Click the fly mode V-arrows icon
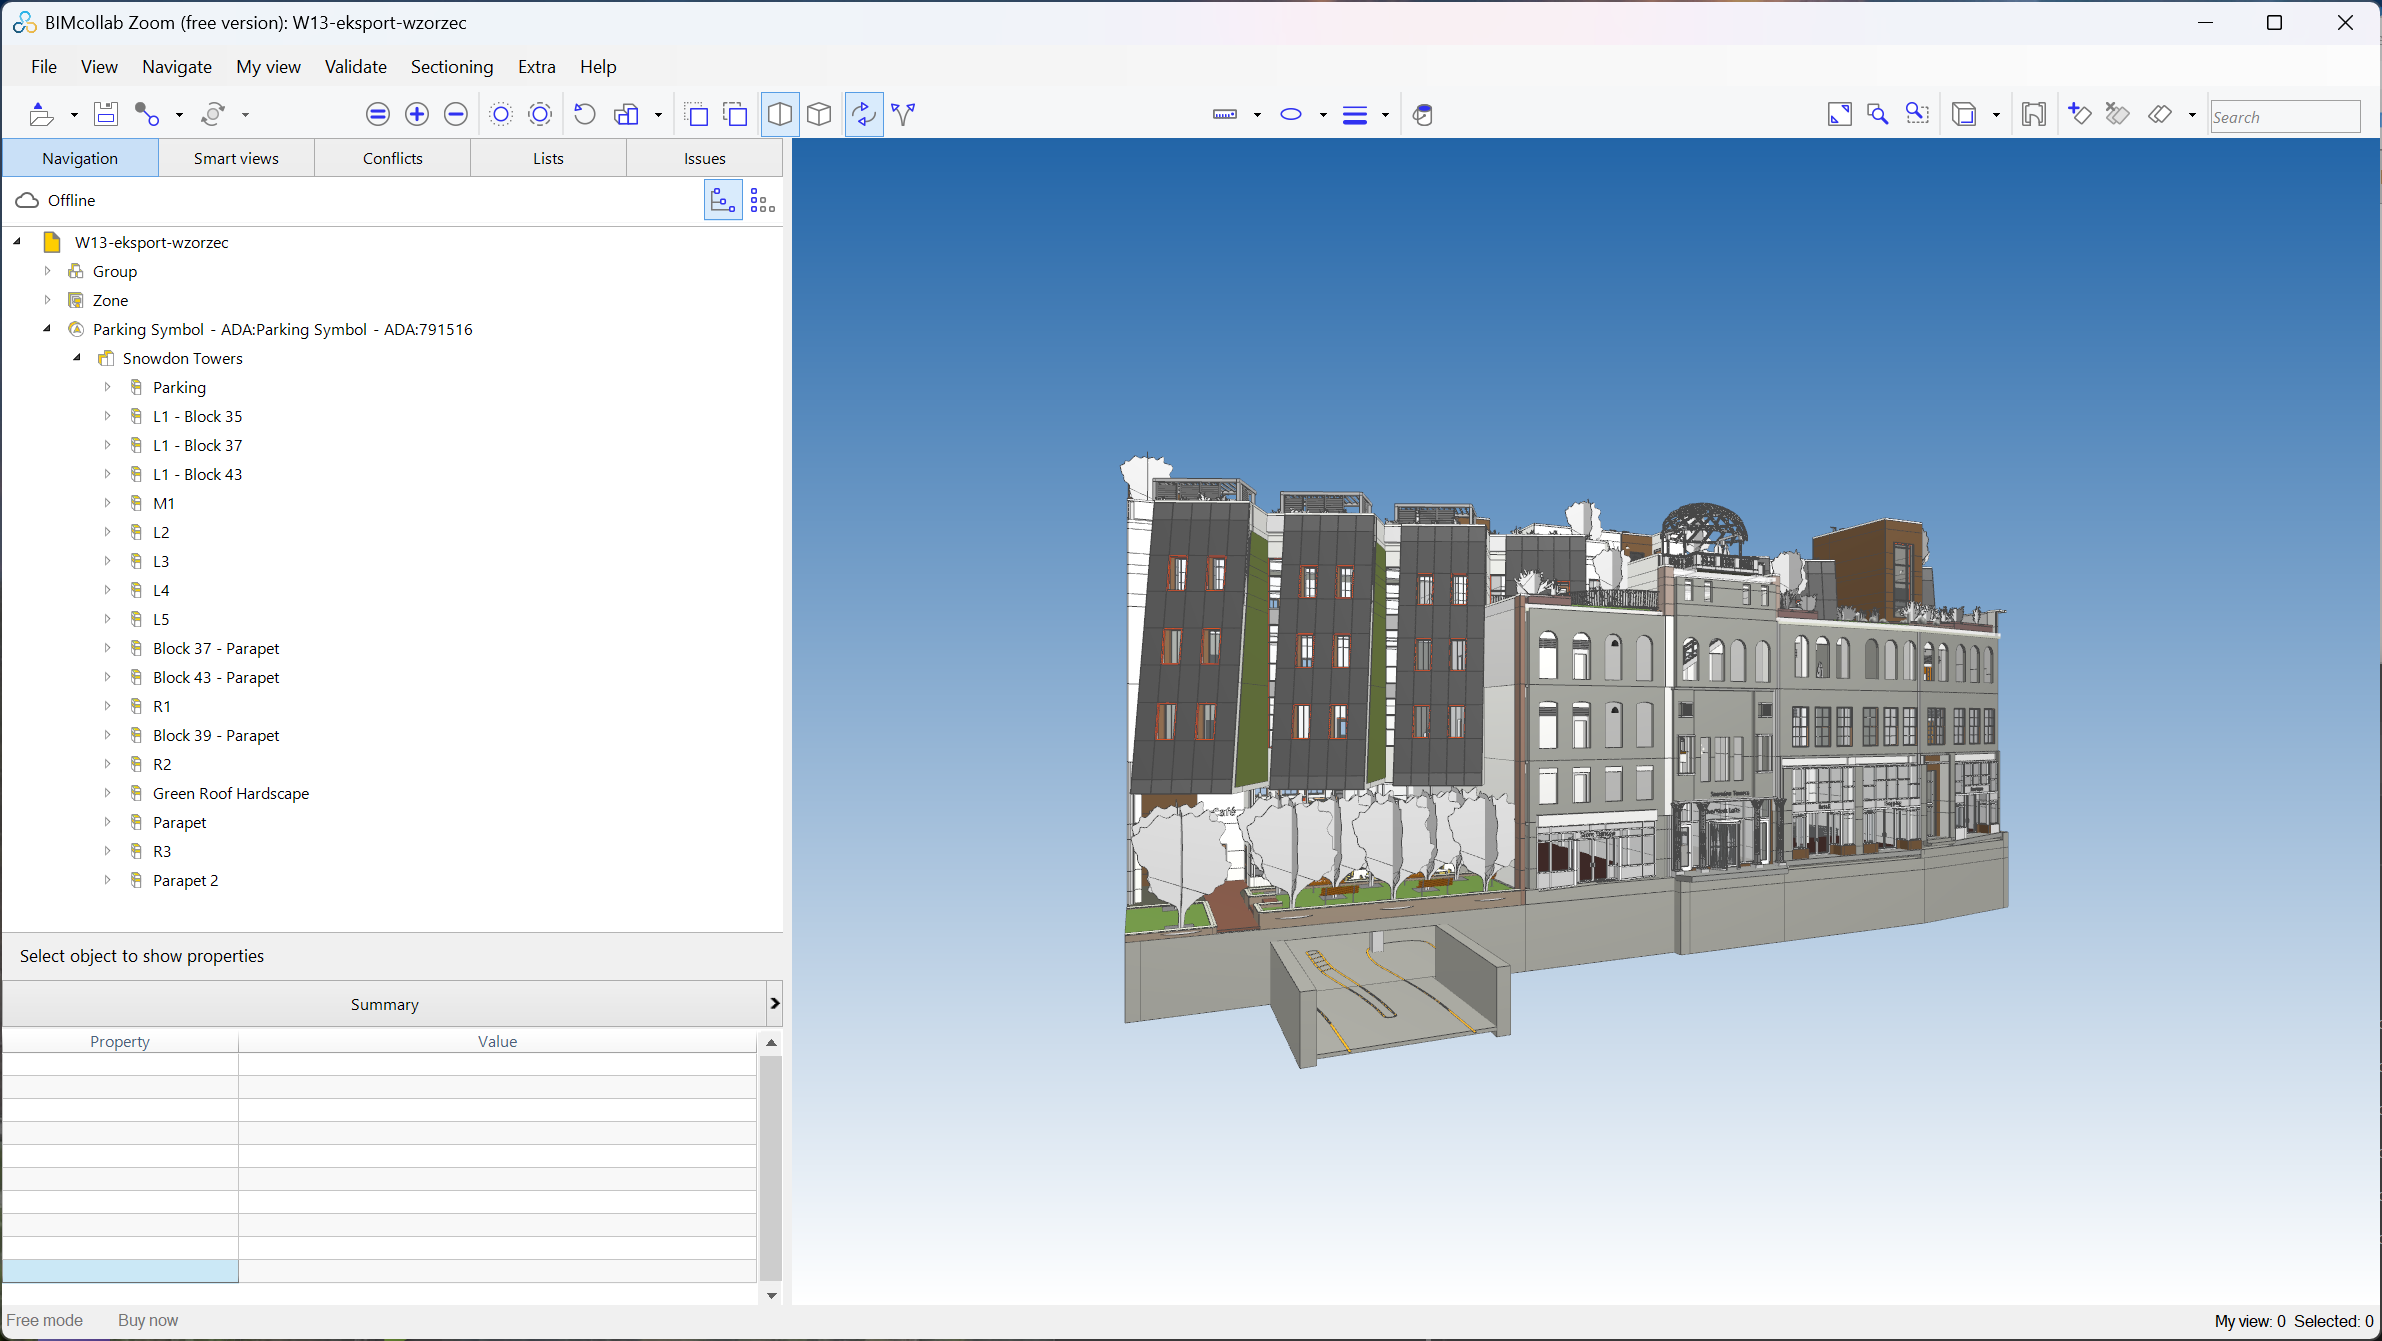This screenshot has height=1341, width=2382. coord(903,115)
